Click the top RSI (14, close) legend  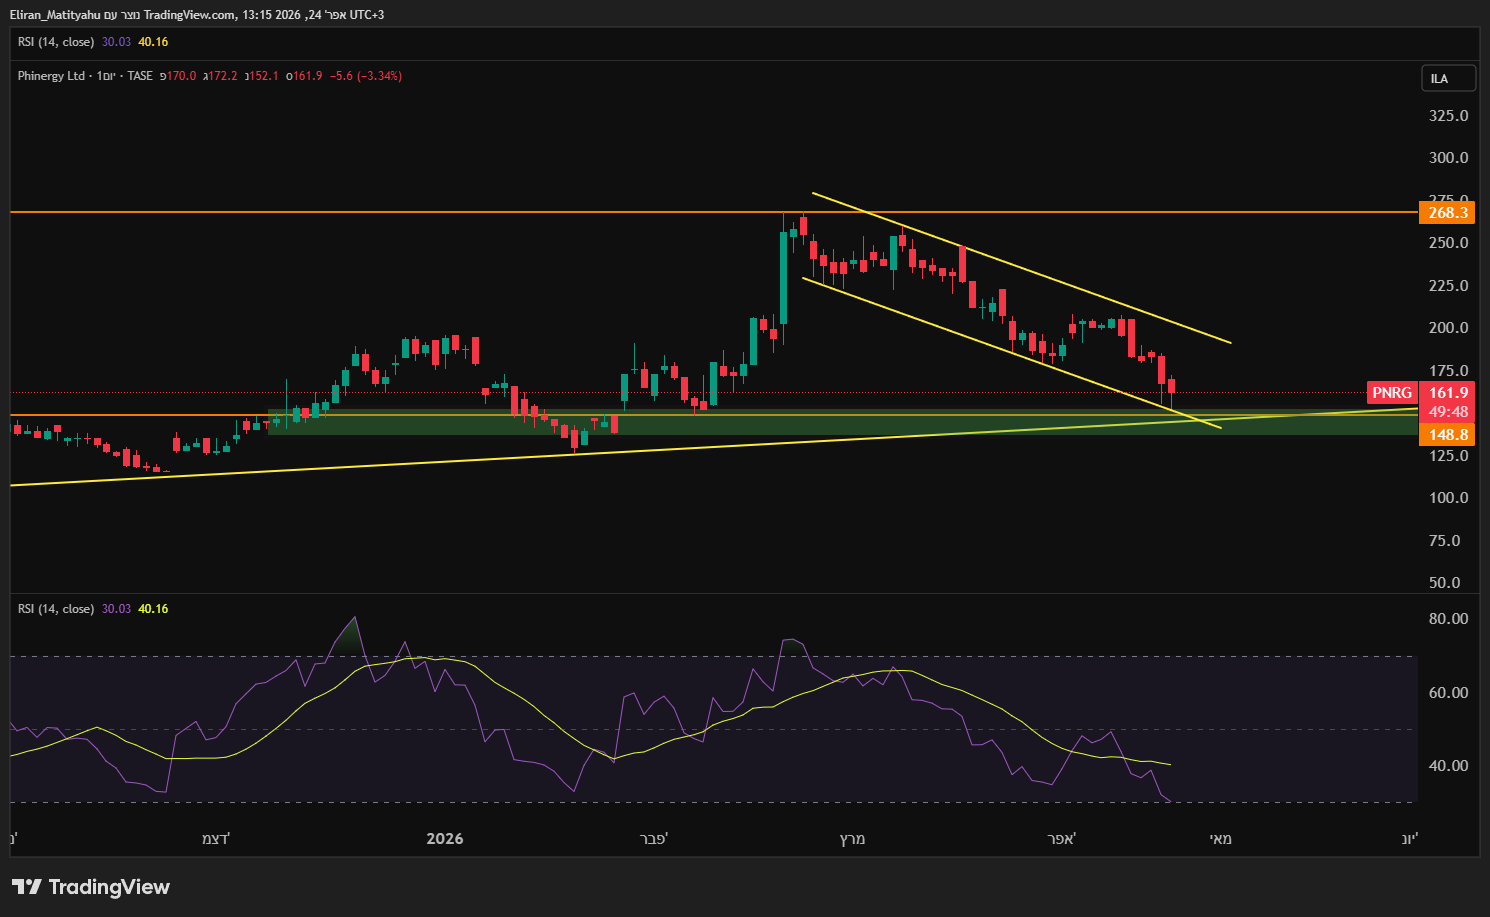click(x=56, y=42)
